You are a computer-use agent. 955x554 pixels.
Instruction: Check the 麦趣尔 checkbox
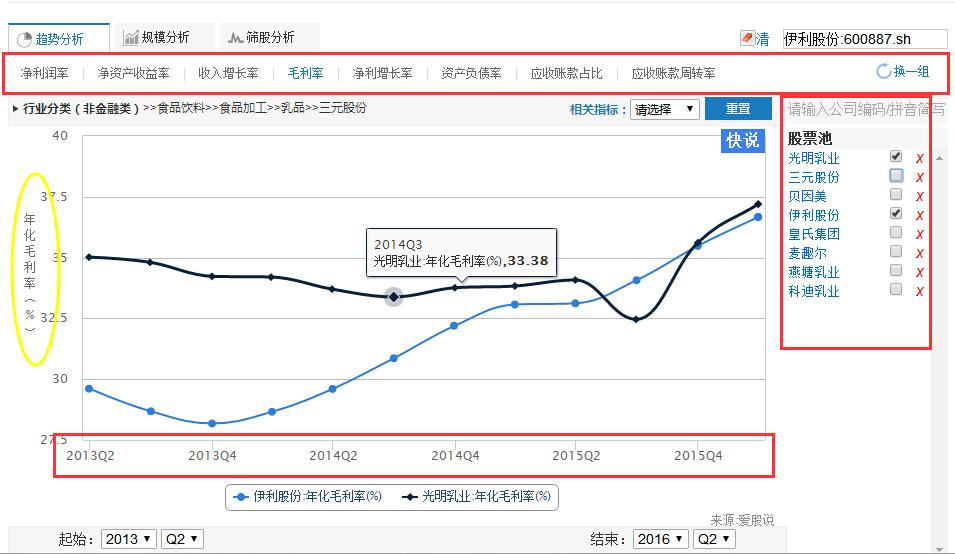[x=895, y=251]
